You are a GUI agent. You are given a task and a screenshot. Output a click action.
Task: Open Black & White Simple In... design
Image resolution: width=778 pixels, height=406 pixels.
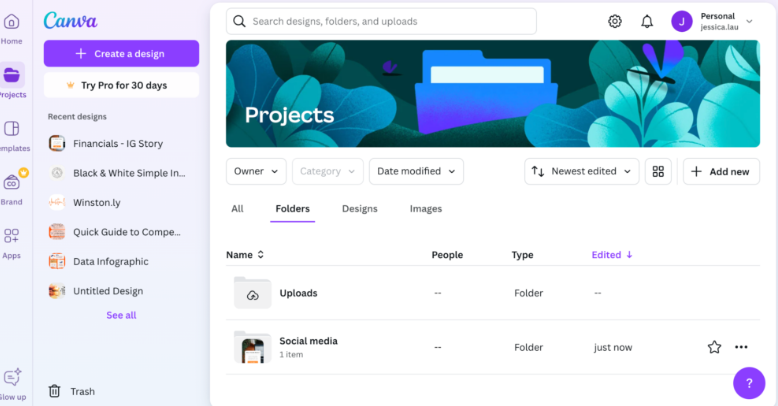(x=117, y=173)
